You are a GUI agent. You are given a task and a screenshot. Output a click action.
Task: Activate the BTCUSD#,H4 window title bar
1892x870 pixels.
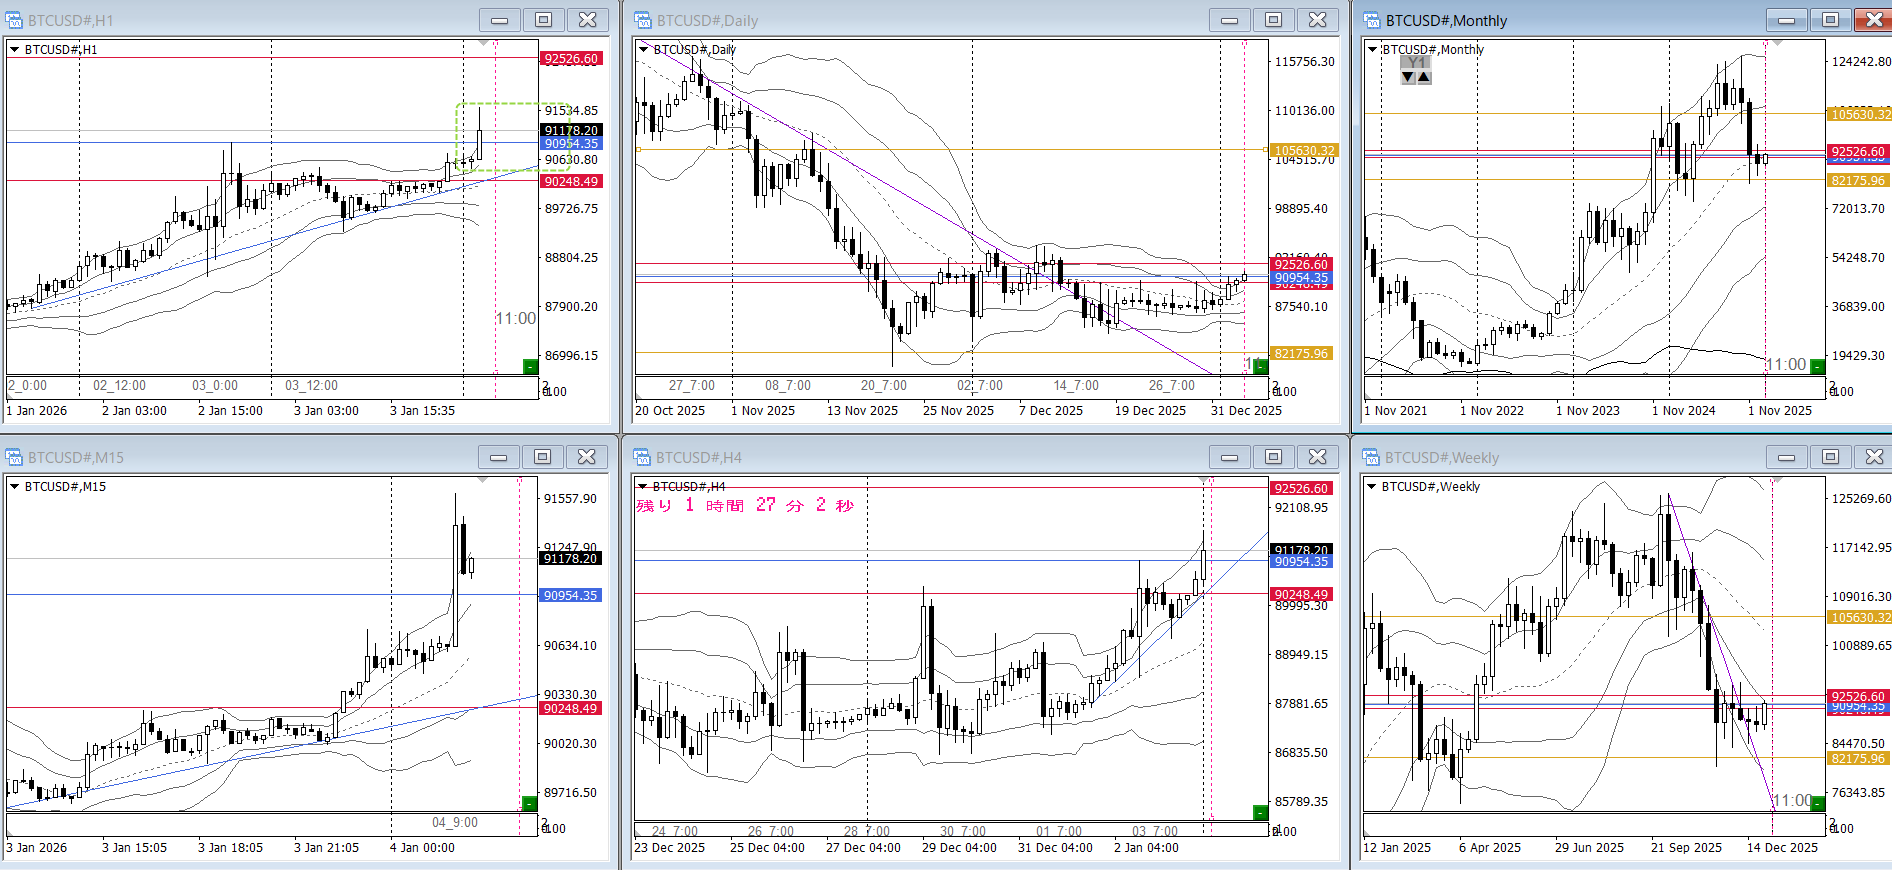(900, 457)
